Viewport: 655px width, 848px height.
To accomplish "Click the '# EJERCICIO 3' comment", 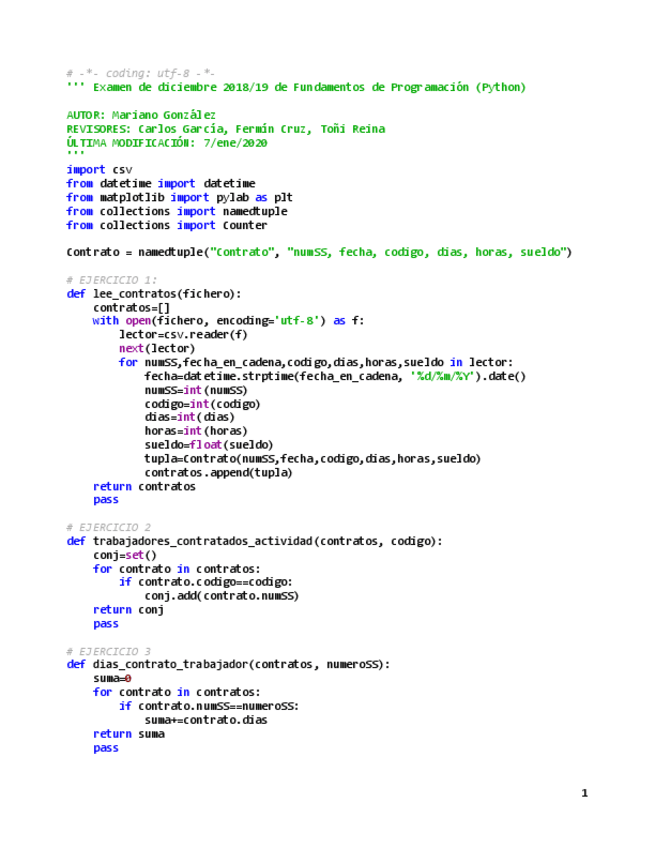I will (108, 651).
